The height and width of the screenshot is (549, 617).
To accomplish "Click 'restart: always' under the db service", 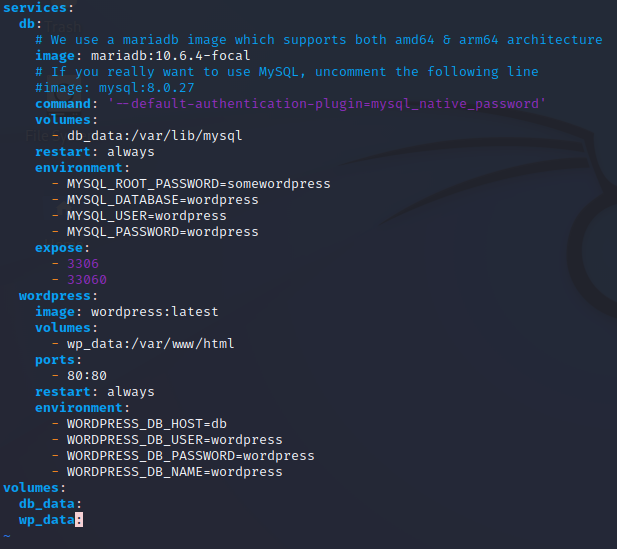I will (95, 152).
